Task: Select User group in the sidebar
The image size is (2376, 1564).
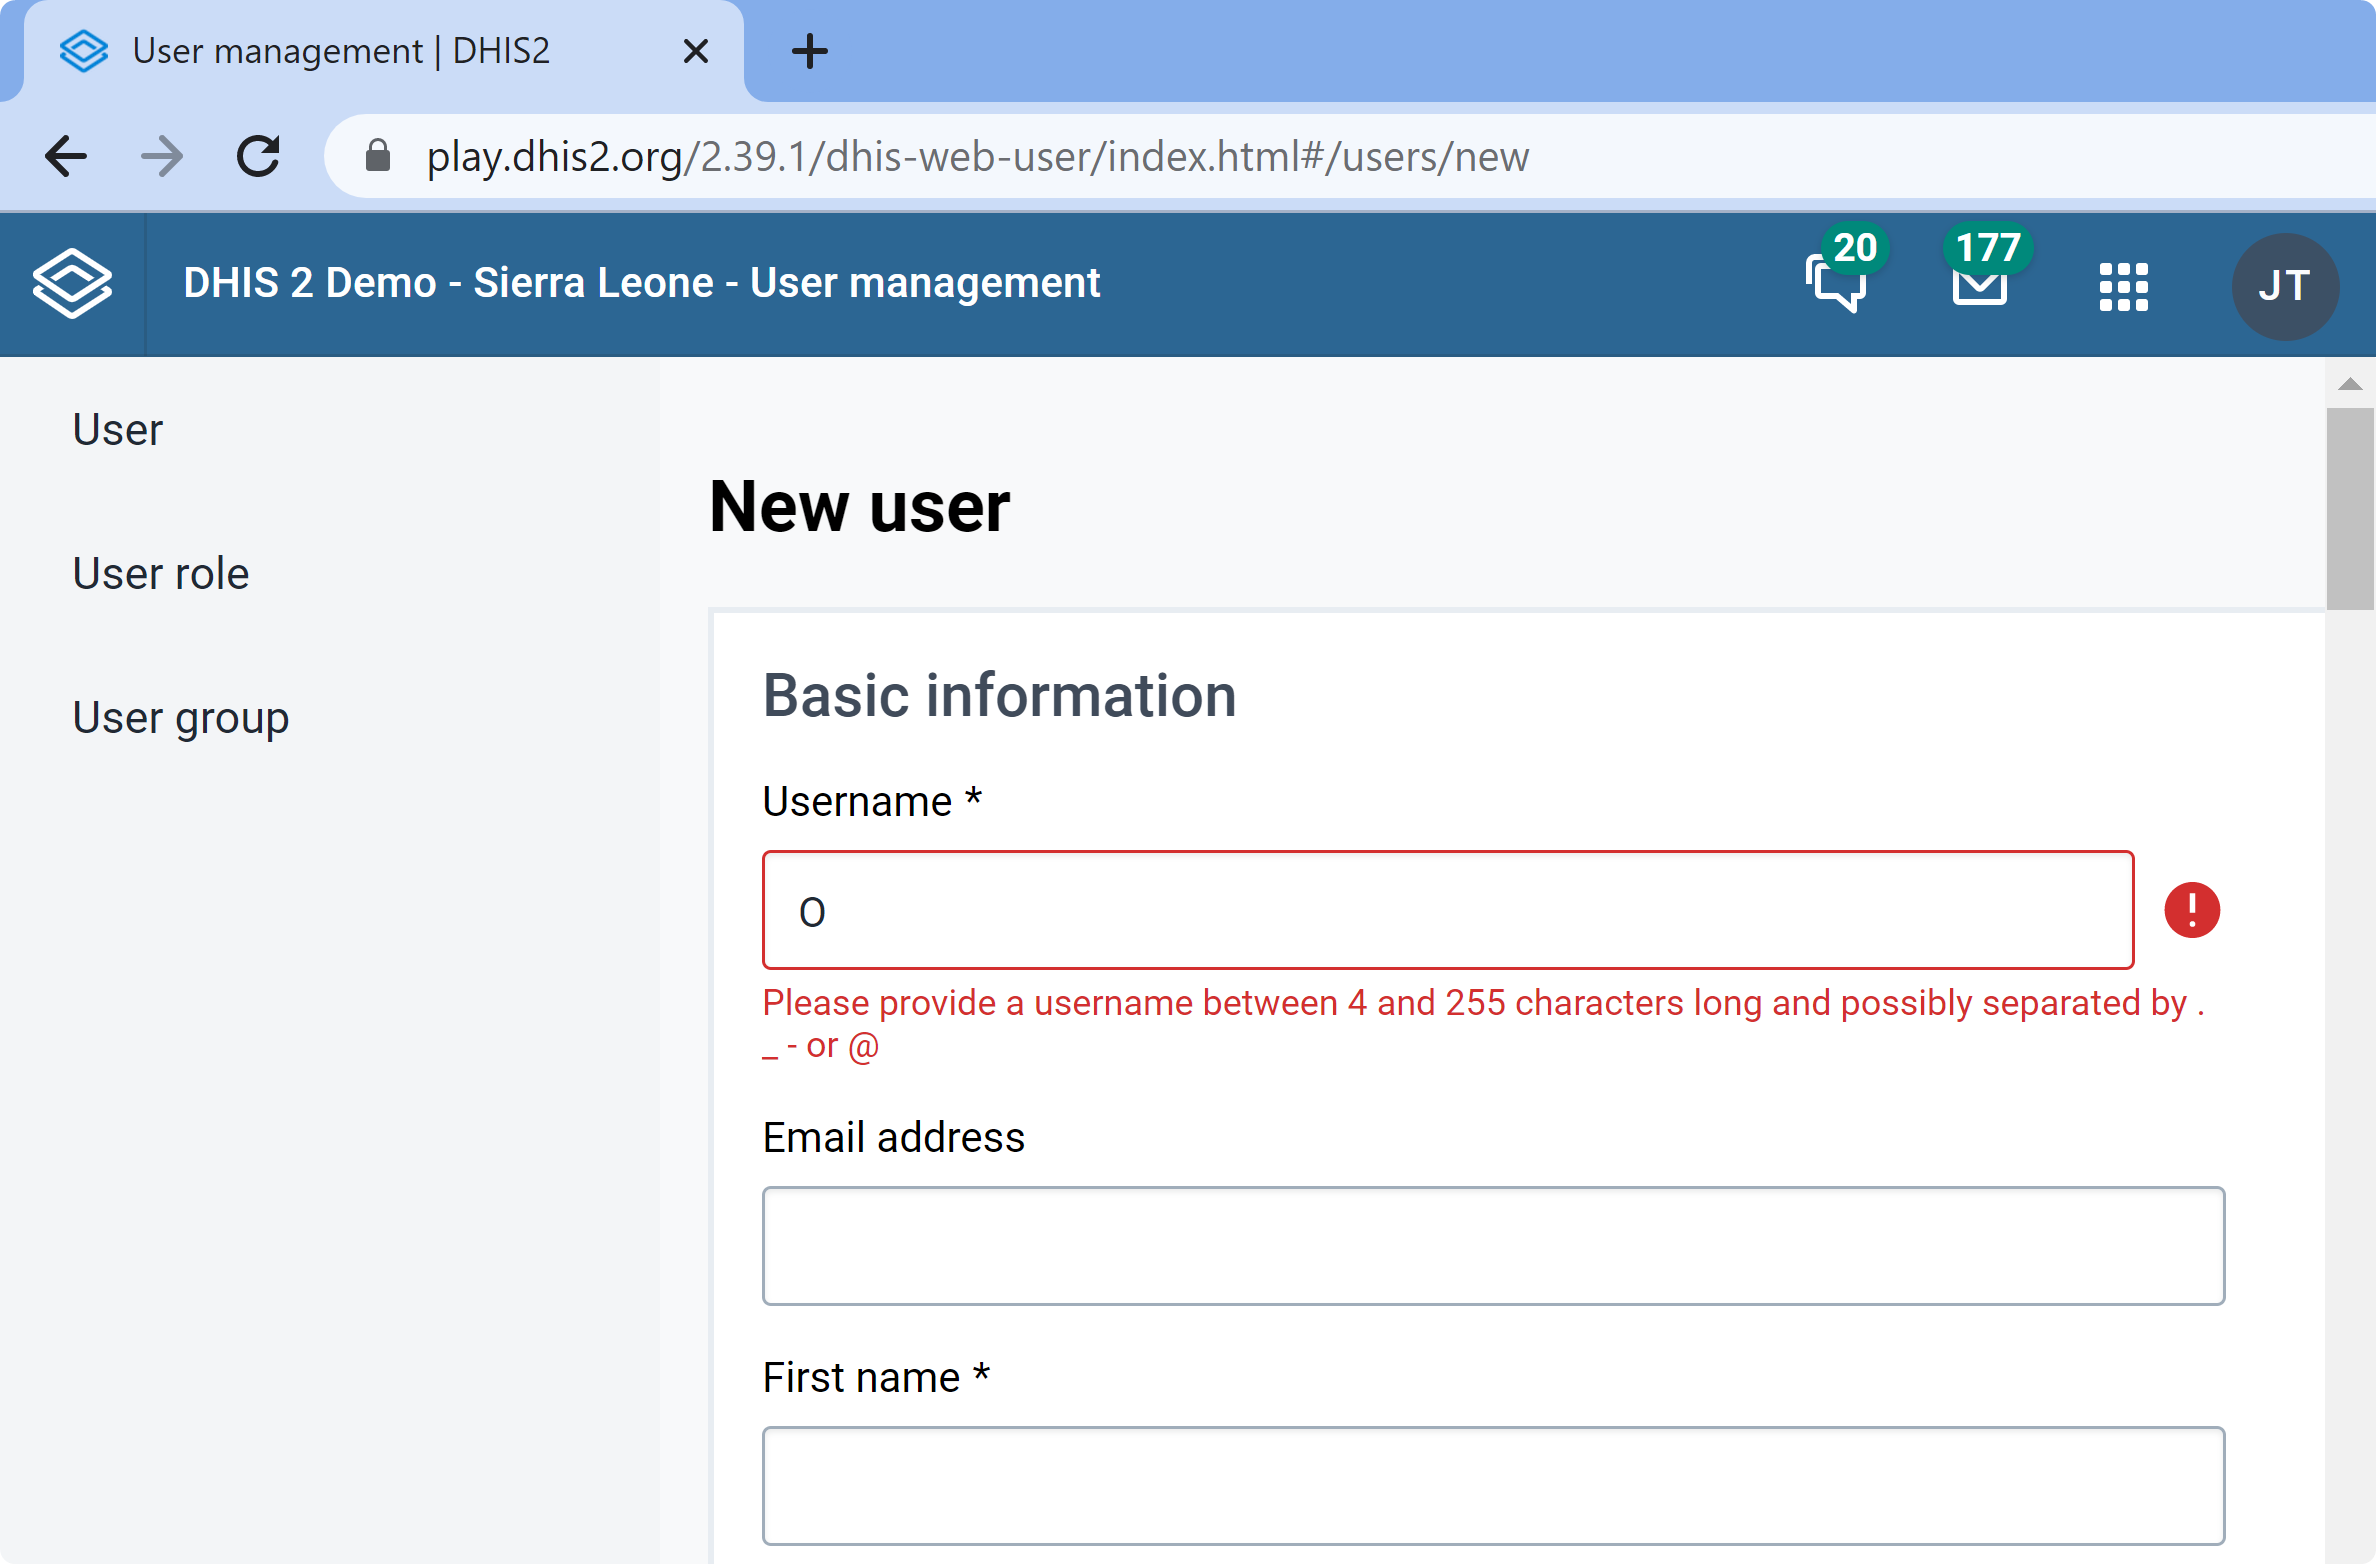Action: pyautogui.click(x=181, y=717)
